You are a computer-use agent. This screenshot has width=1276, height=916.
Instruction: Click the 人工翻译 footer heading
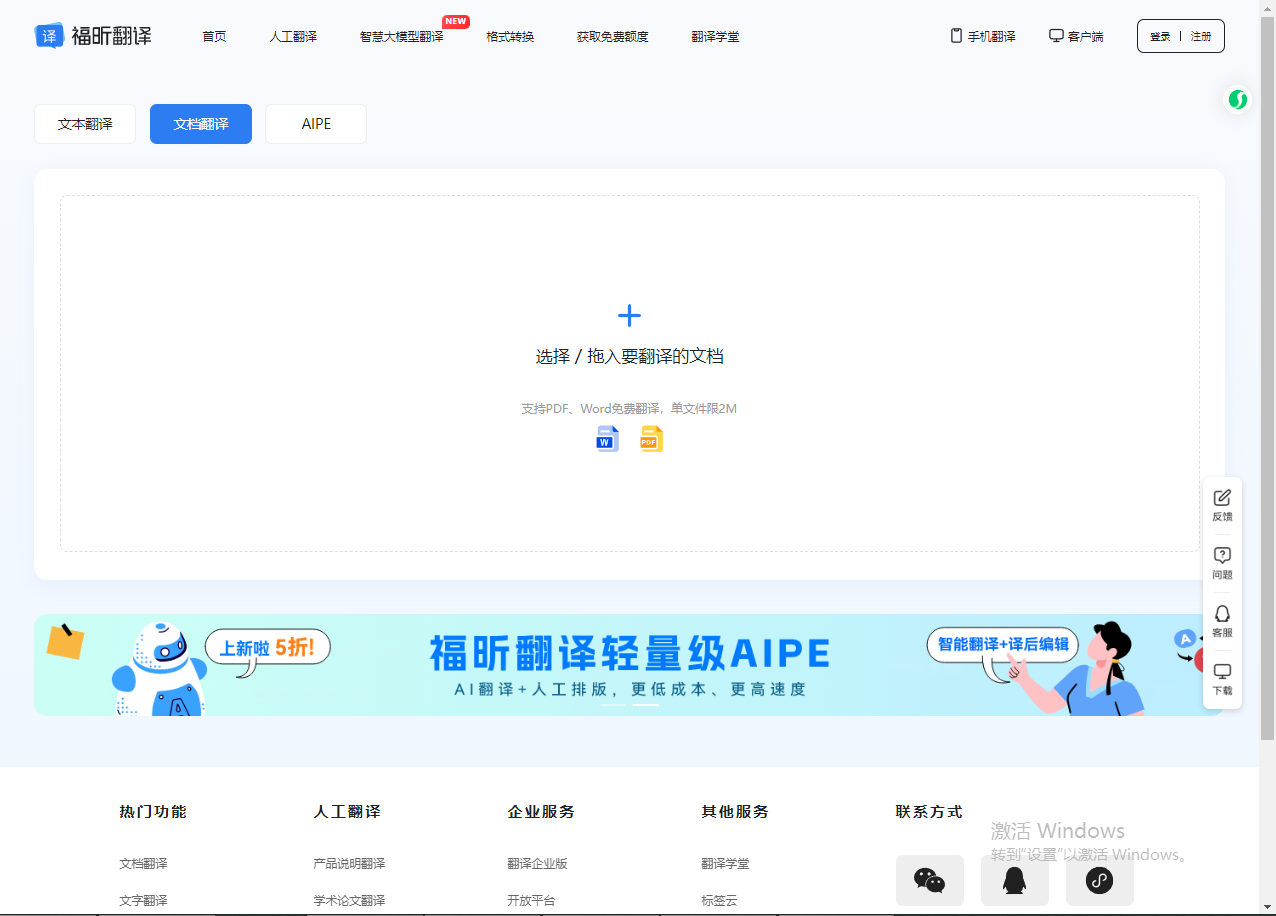pyautogui.click(x=347, y=812)
